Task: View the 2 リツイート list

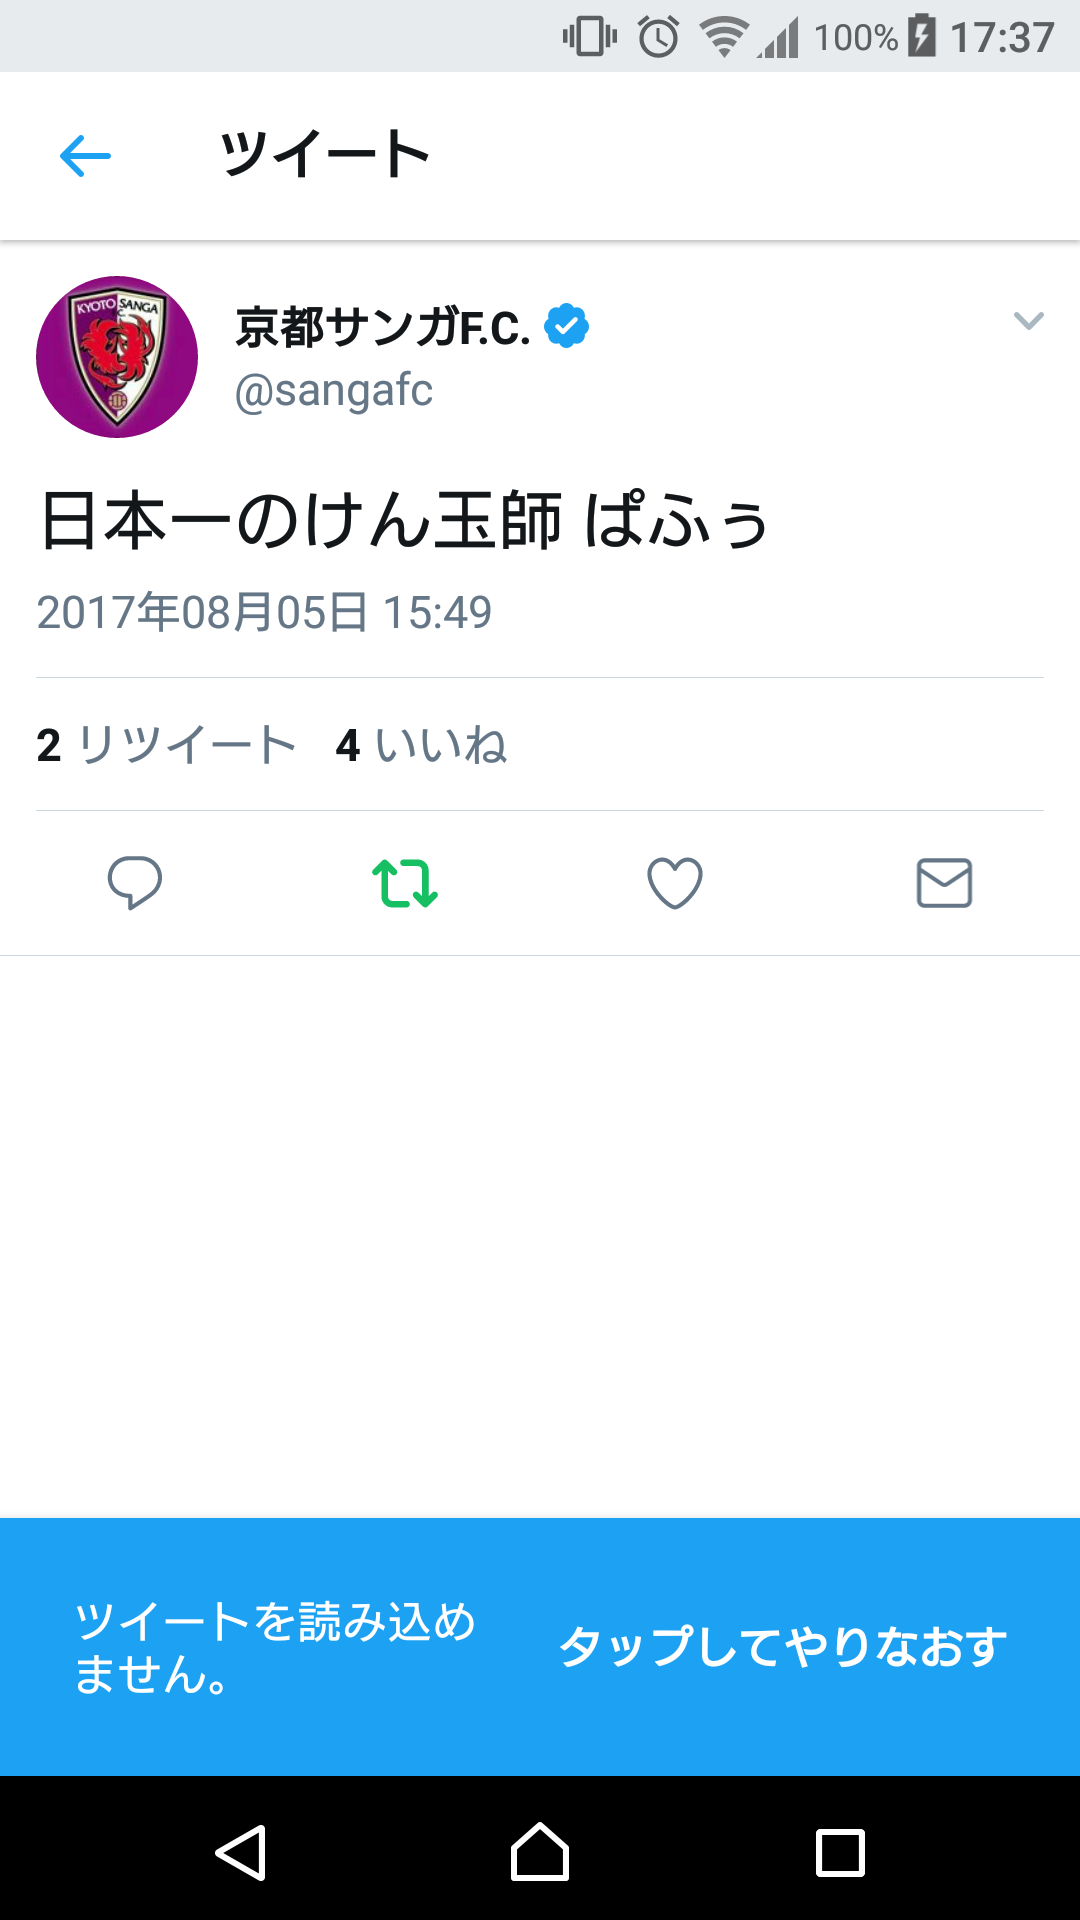Action: [166, 745]
